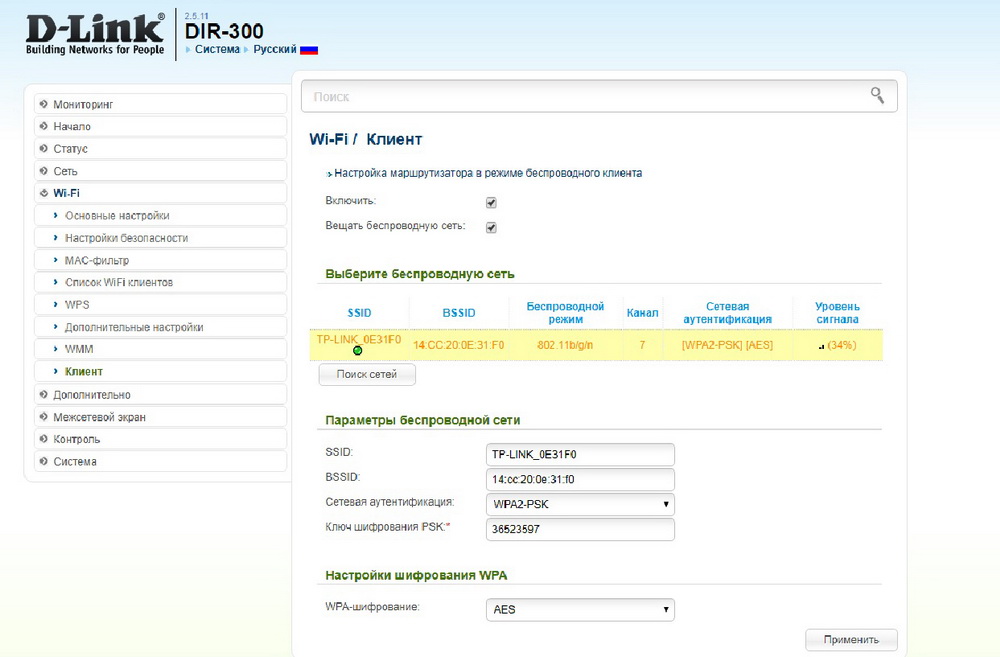The width and height of the screenshot is (1000, 657).
Task: Click the Ключ шифрования PSK field
Action: click(x=580, y=529)
